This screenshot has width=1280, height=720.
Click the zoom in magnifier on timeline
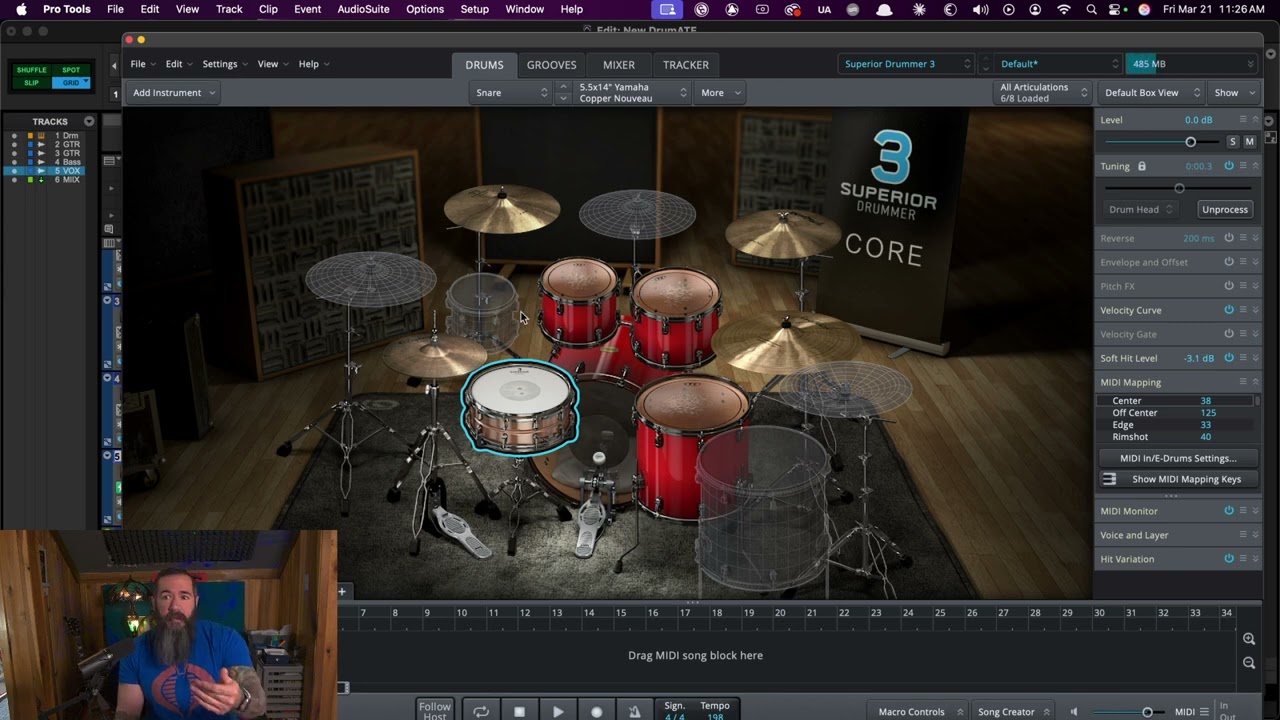[x=1249, y=639]
